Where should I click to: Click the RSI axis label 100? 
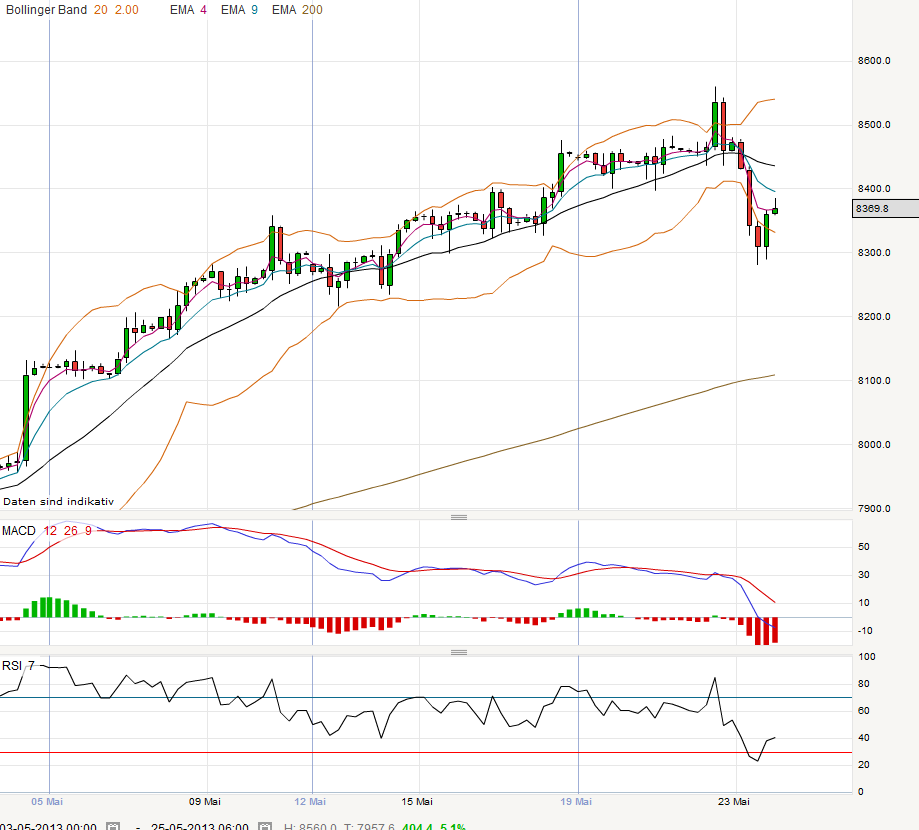867,656
